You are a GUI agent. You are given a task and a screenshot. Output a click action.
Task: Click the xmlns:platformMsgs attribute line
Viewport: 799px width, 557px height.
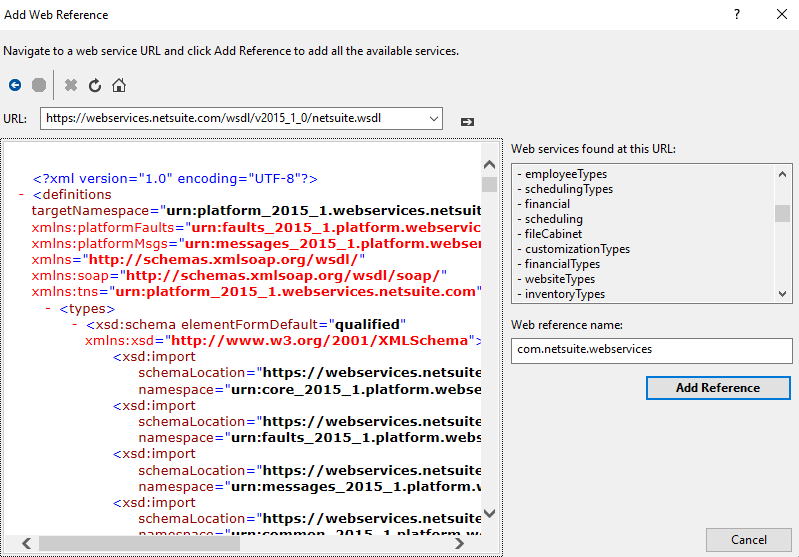click(256, 244)
